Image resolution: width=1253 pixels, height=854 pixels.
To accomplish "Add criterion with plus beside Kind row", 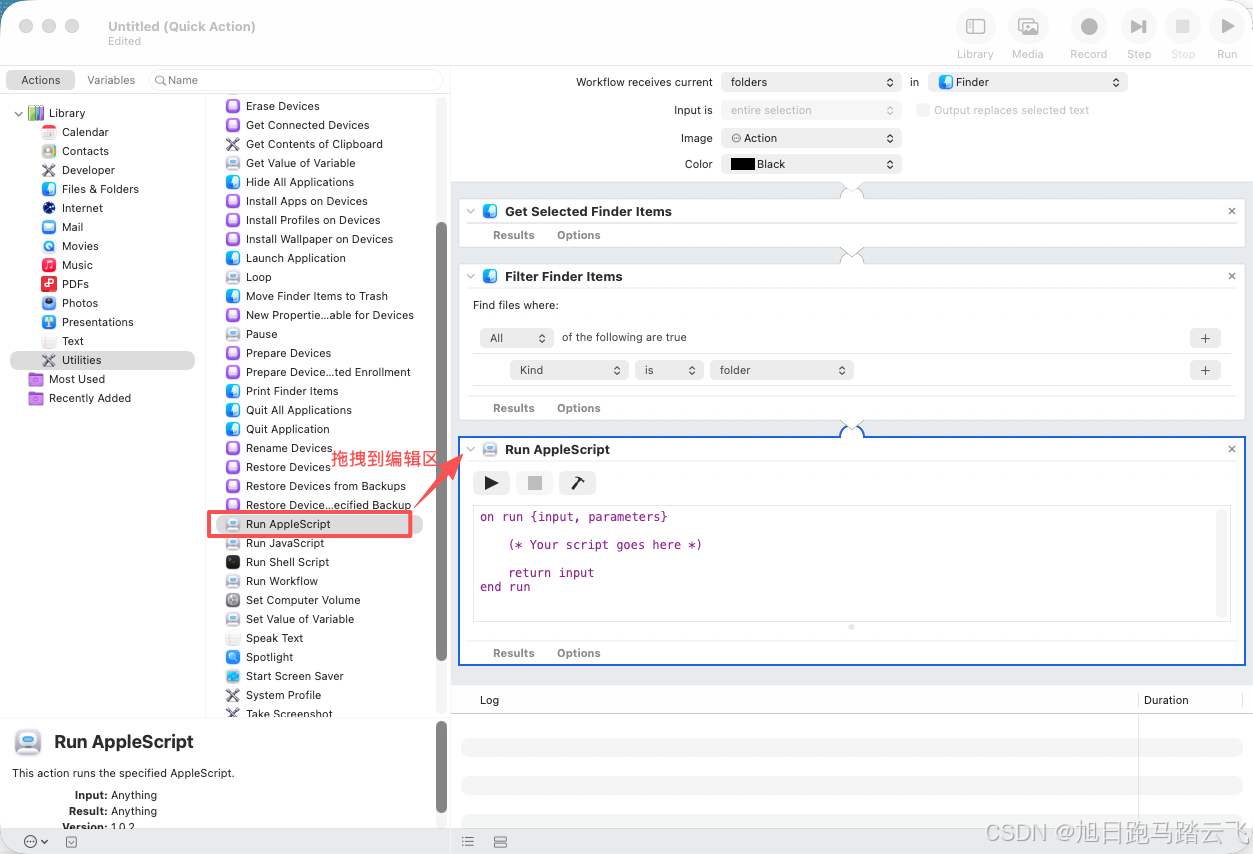I will click(x=1205, y=370).
